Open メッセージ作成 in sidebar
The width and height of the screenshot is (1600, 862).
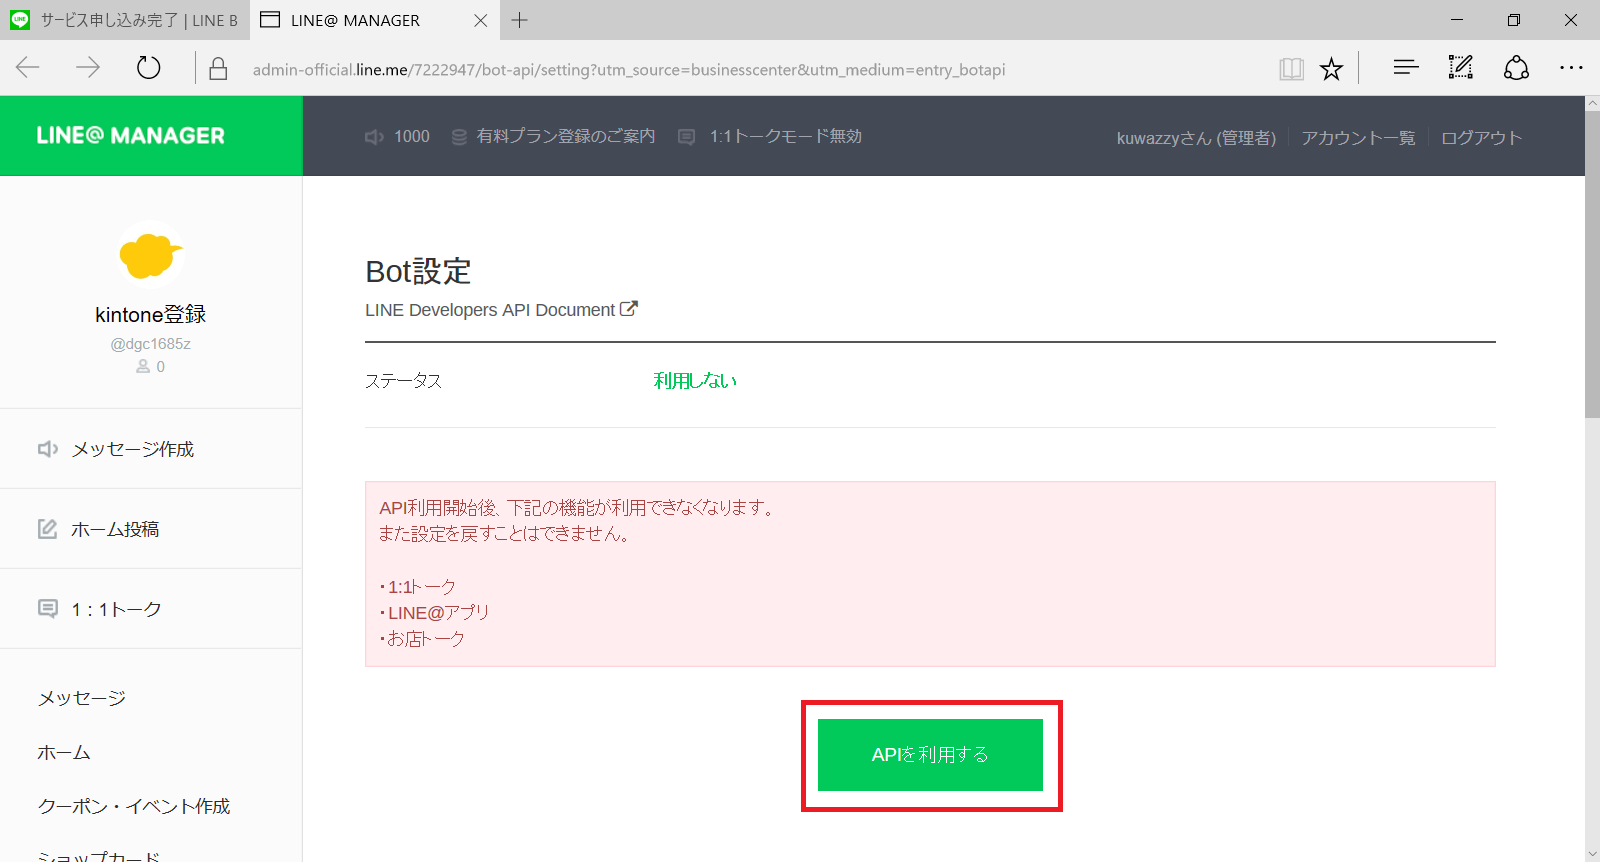tap(151, 449)
